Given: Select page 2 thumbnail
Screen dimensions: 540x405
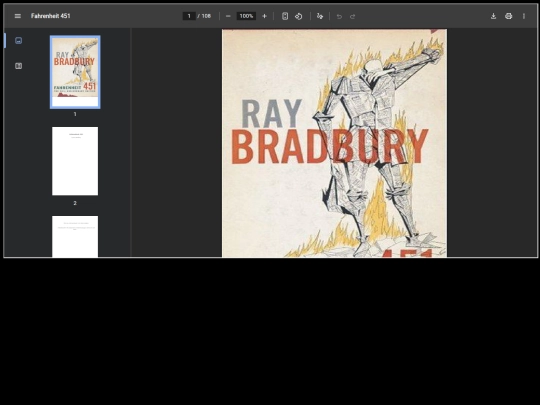Looking at the screenshot, I should (75, 161).
